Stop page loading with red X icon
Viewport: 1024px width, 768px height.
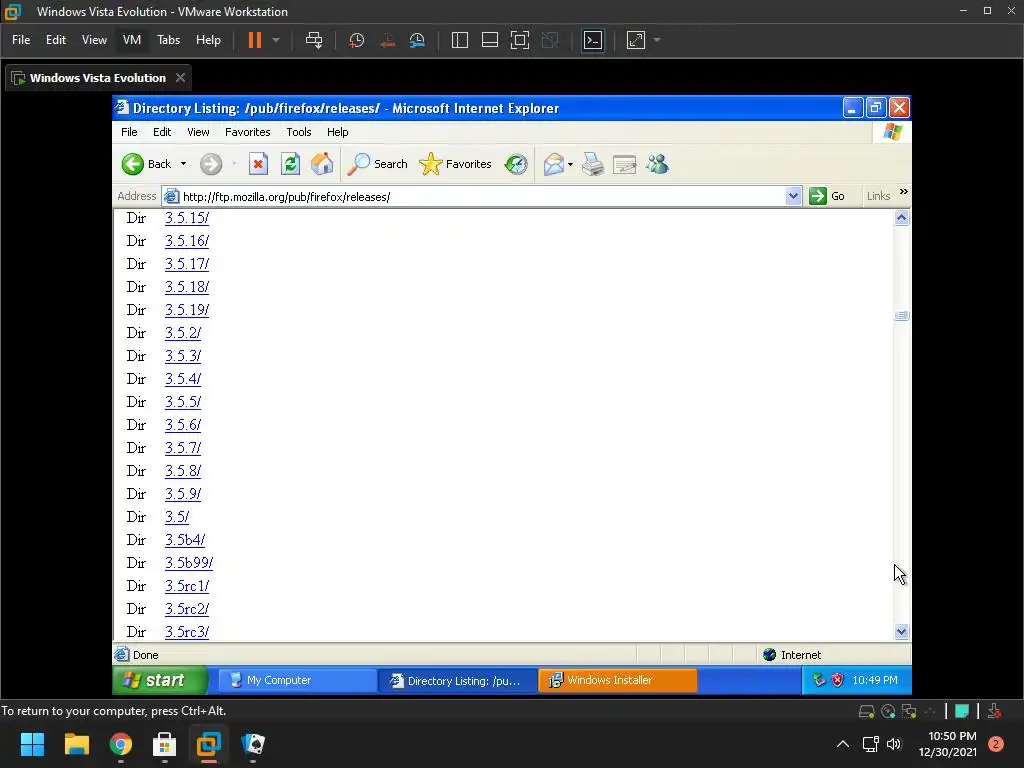pyautogui.click(x=259, y=164)
